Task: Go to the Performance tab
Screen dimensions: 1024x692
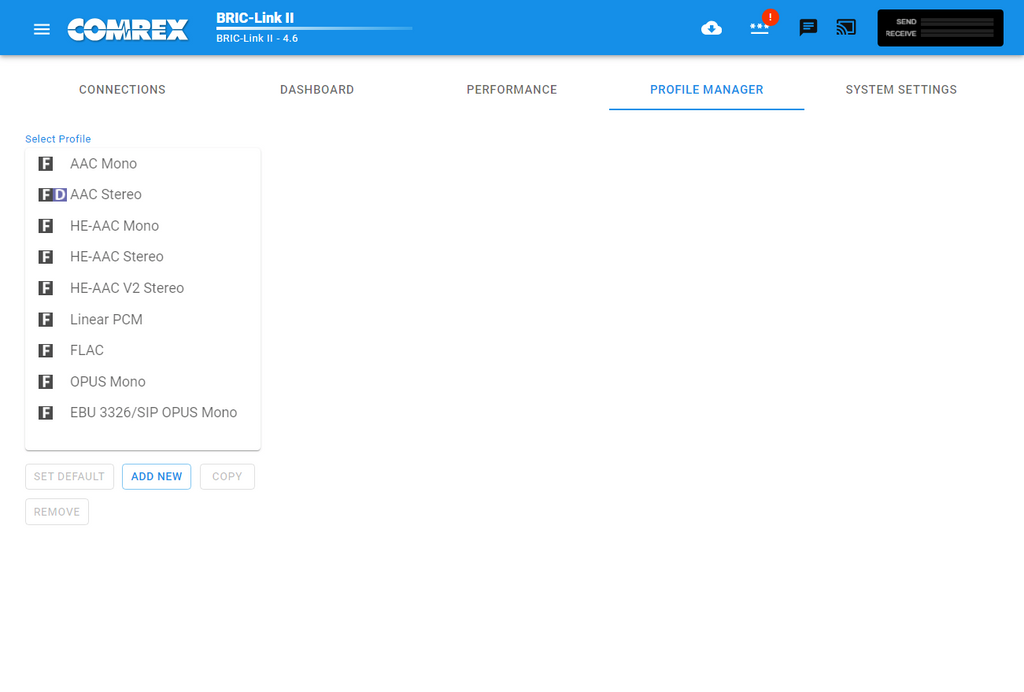Action: tap(511, 90)
